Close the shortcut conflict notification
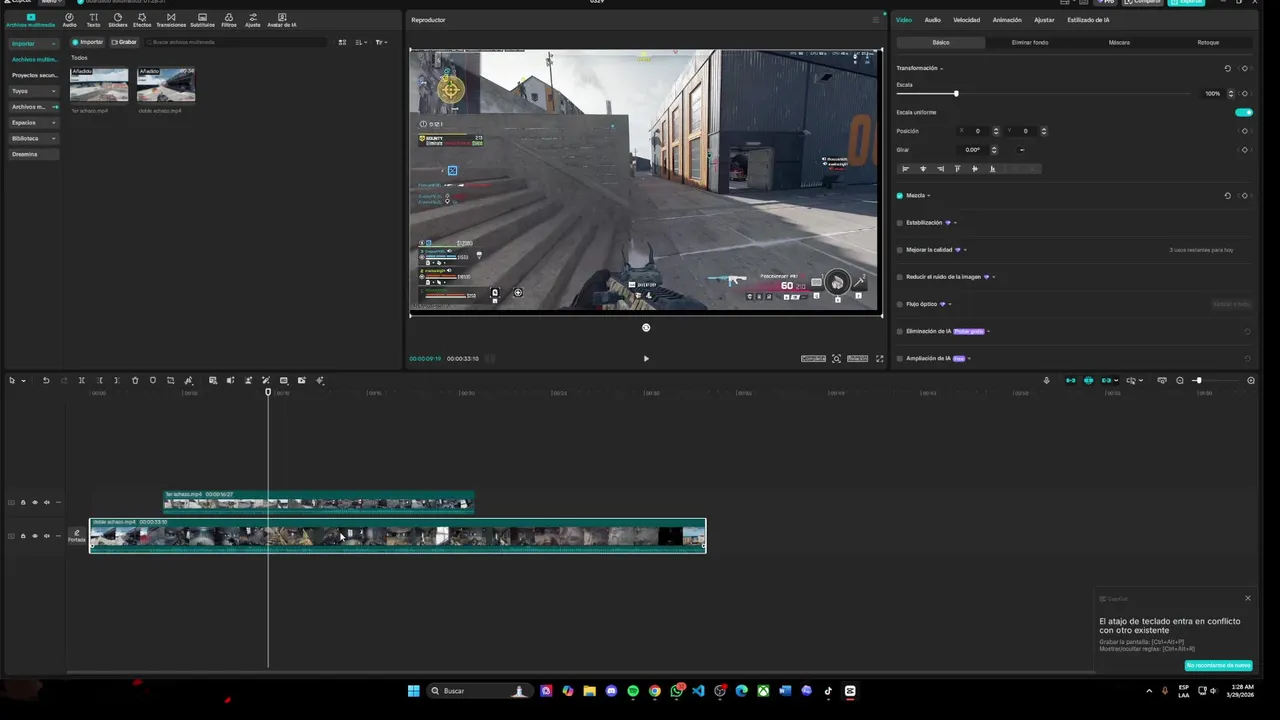The image size is (1280, 720). (x=1248, y=598)
